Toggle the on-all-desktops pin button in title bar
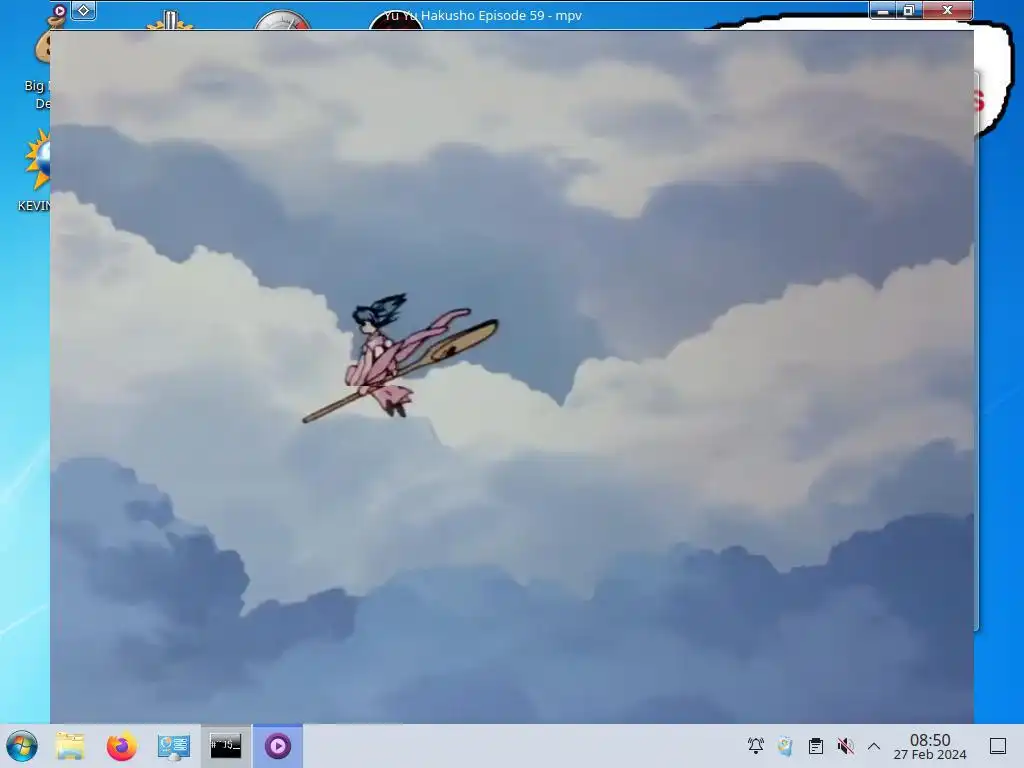This screenshot has width=1024, height=768. tap(84, 10)
